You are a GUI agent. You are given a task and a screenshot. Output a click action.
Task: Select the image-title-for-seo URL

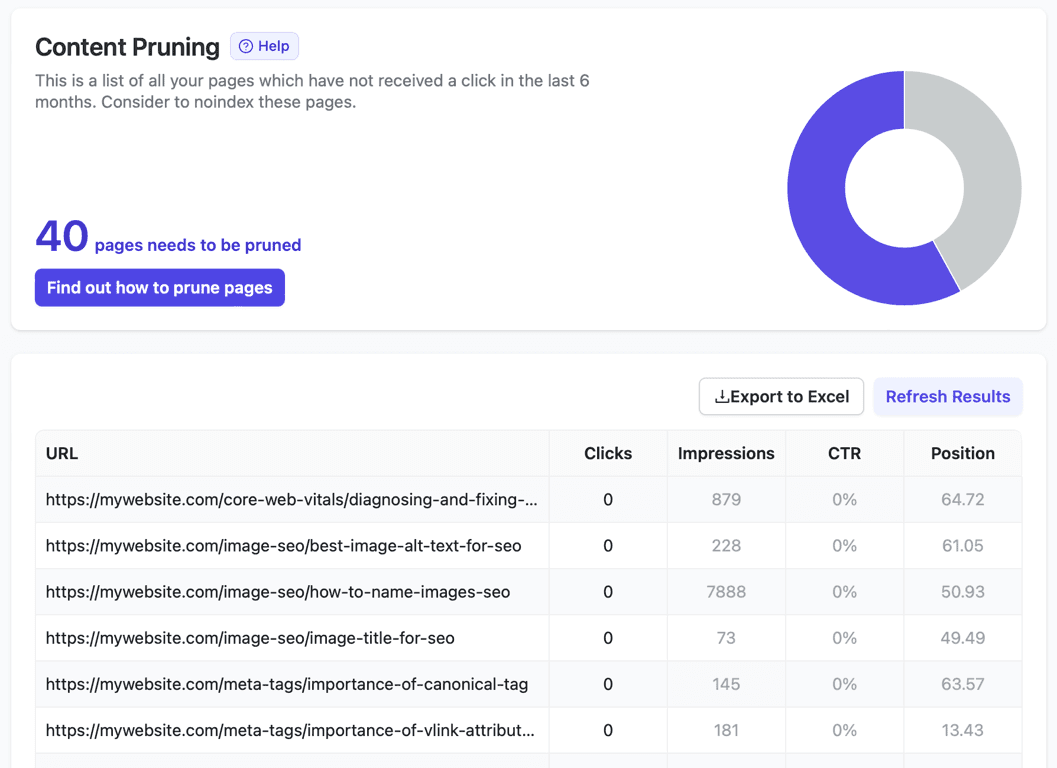250,638
